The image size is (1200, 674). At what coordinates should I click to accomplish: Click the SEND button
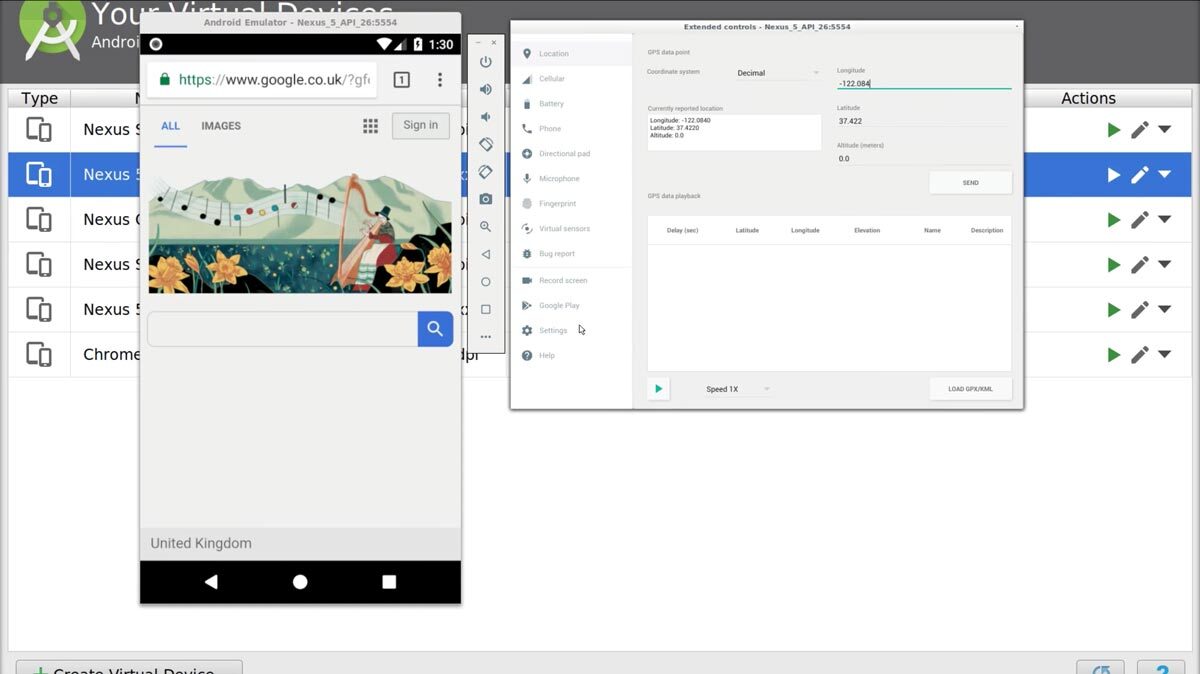click(970, 183)
